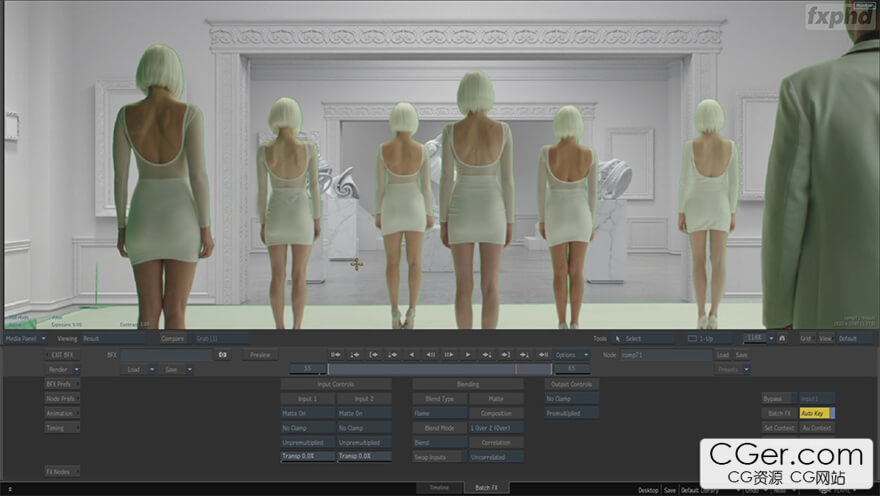The height and width of the screenshot is (496, 880).
Task: Click the Node Load button
Action: point(723,355)
